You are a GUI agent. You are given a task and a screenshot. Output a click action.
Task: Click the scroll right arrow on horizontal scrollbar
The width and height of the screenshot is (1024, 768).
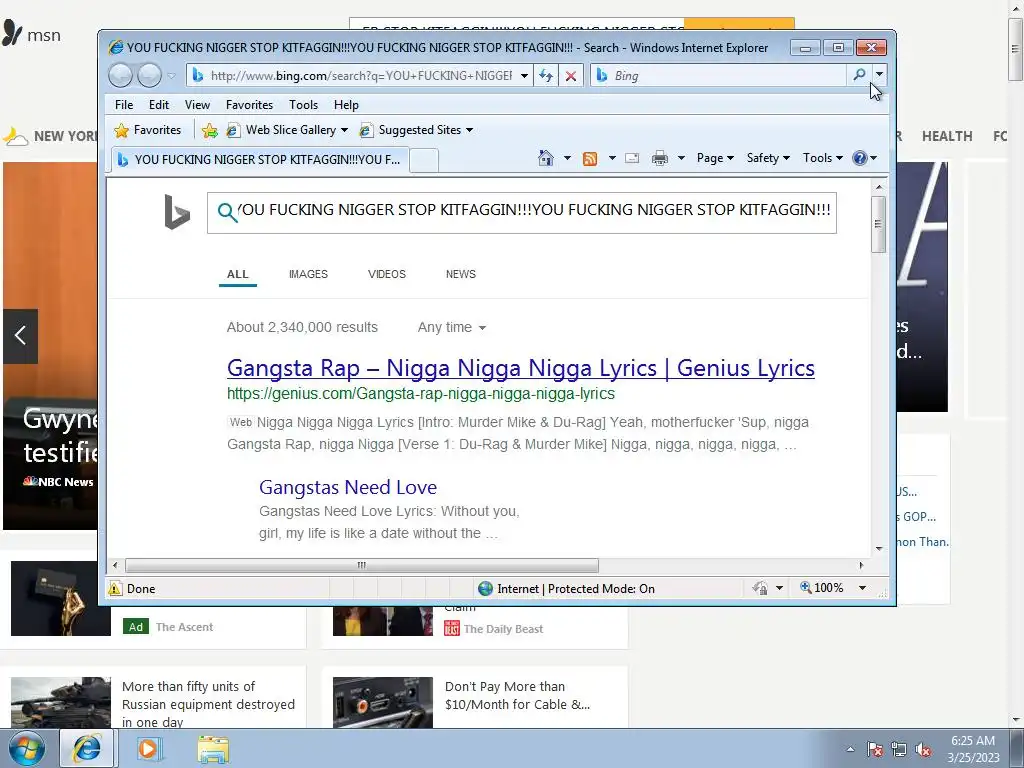coord(861,565)
